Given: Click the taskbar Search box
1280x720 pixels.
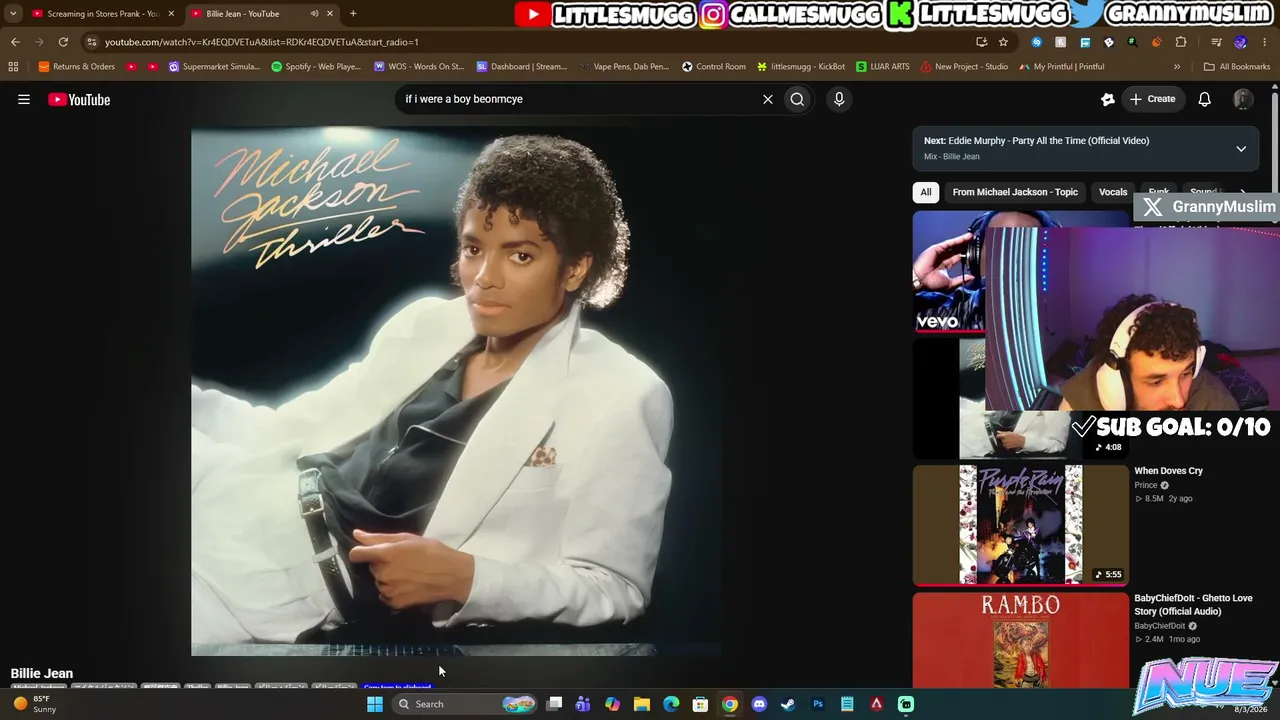Looking at the screenshot, I should [x=465, y=704].
